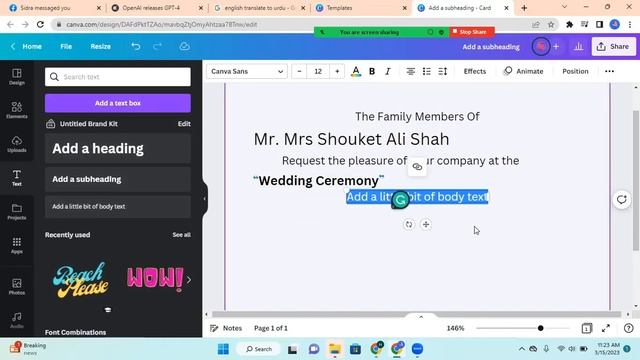Click the 146% zoom level

(455, 328)
